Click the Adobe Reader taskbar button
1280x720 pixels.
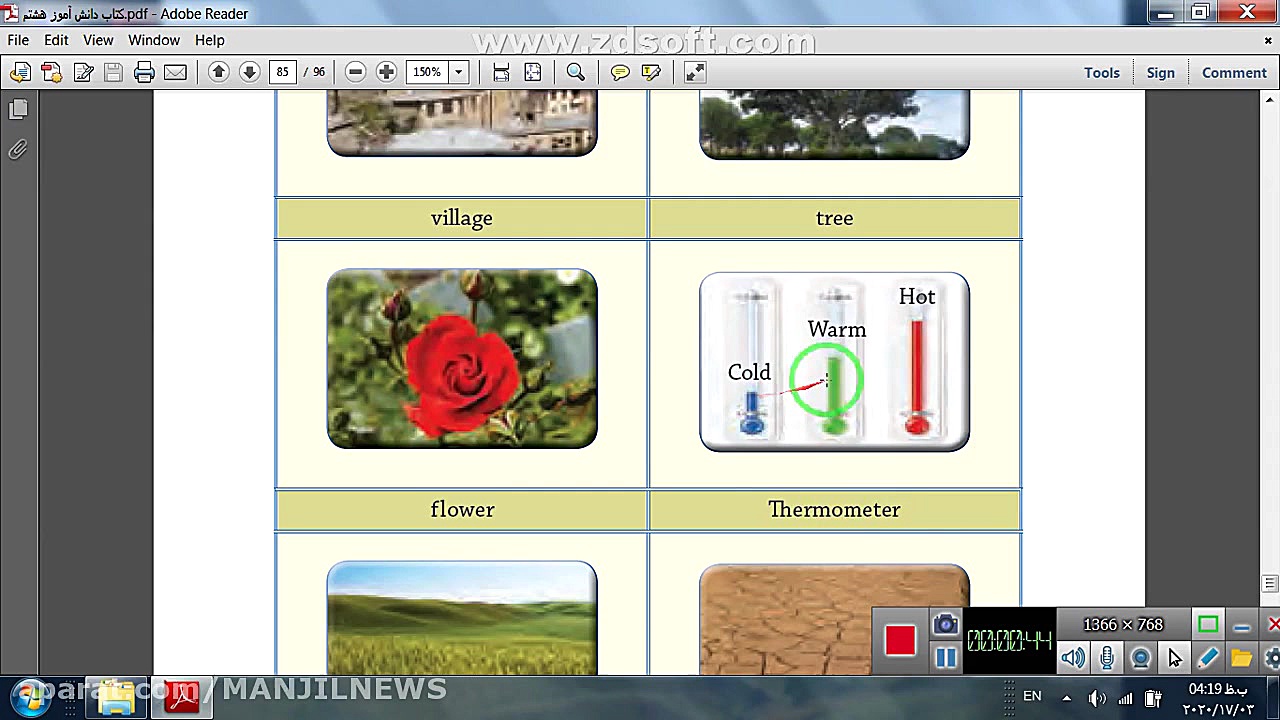(x=183, y=697)
